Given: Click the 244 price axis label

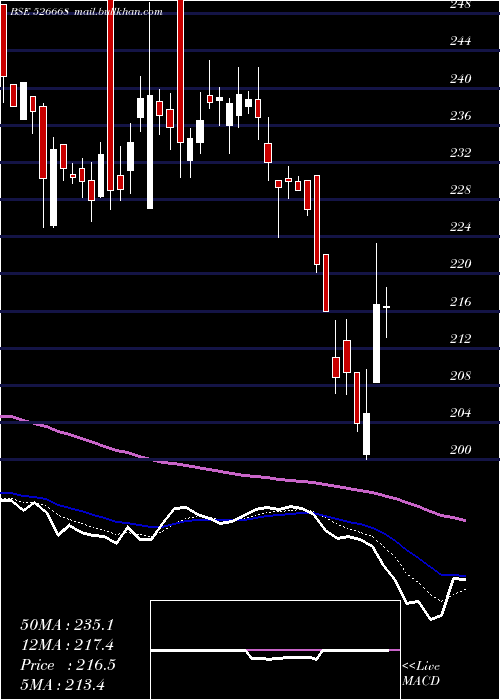Looking at the screenshot, I should [460, 42].
